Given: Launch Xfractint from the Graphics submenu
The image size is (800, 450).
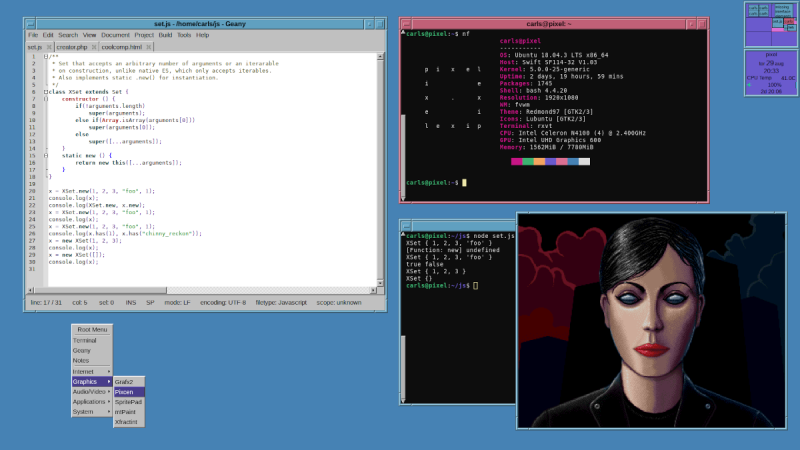Looking at the screenshot, I should [129, 422].
